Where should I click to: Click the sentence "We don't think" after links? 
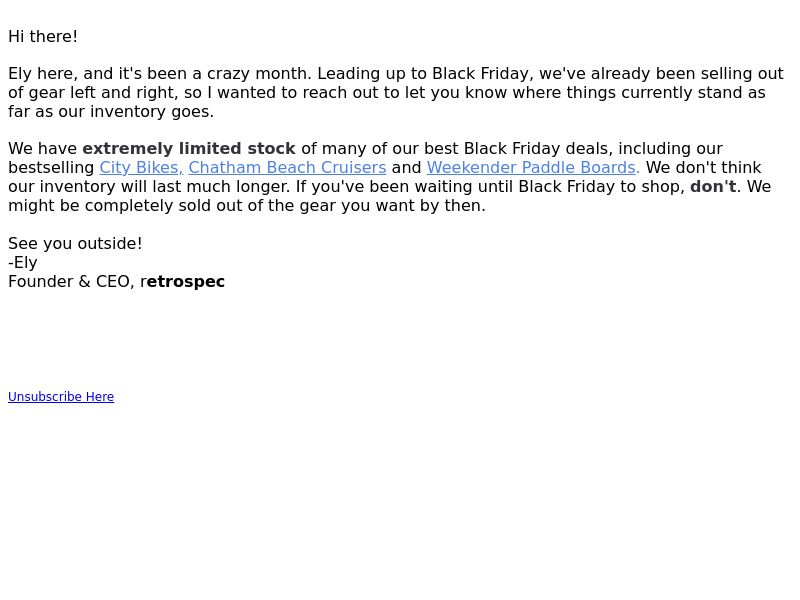click(x=704, y=167)
